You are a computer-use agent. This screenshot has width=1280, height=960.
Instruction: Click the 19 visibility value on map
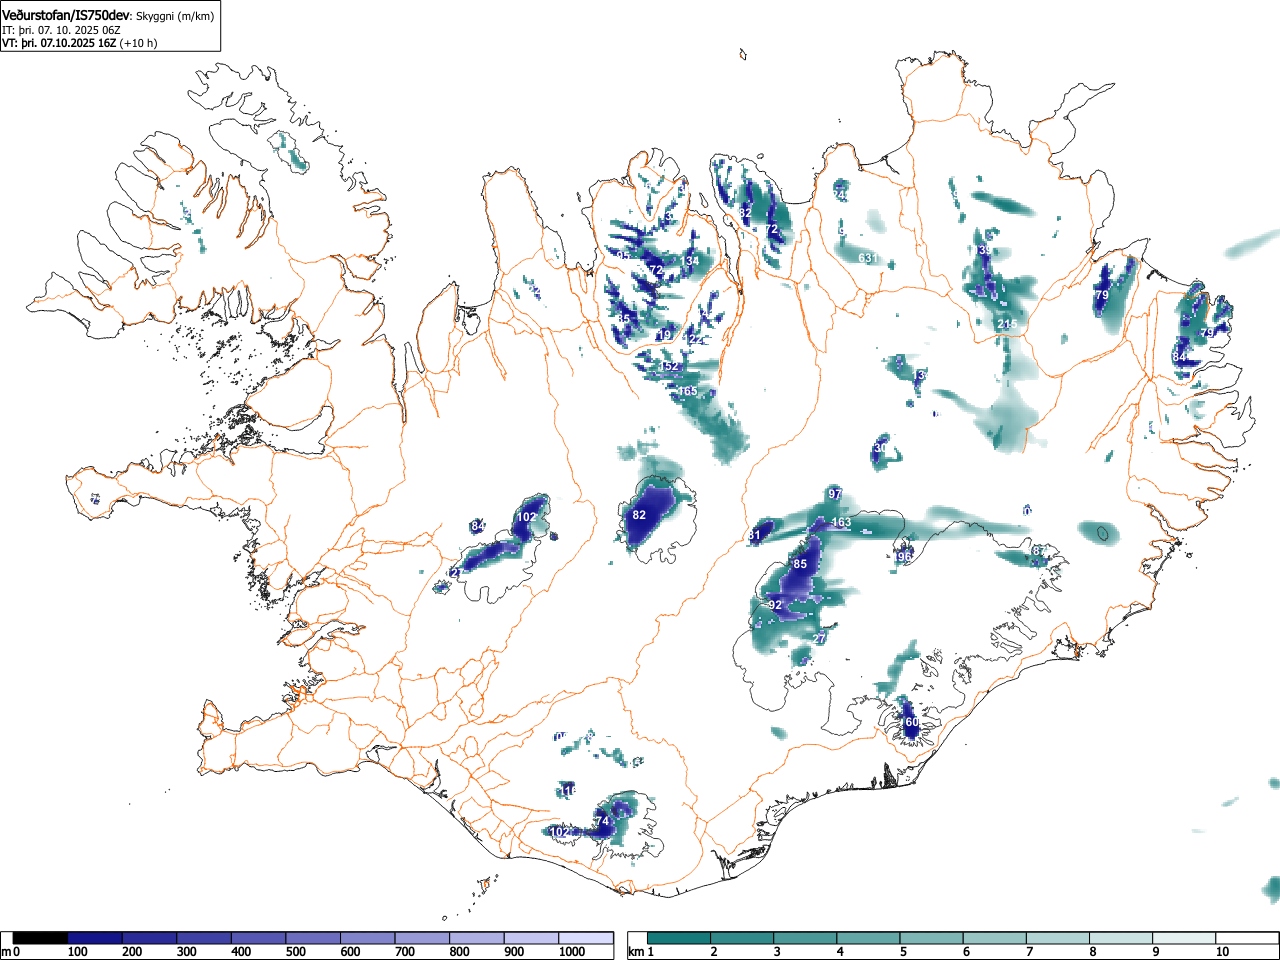coord(665,335)
